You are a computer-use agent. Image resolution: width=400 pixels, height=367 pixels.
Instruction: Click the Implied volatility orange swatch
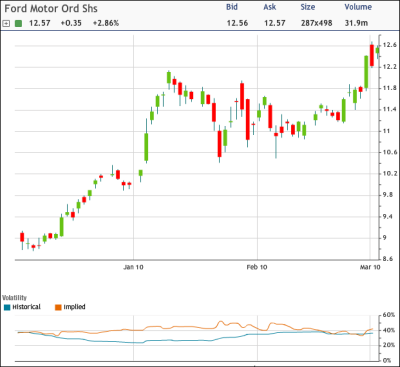click(58, 307)
